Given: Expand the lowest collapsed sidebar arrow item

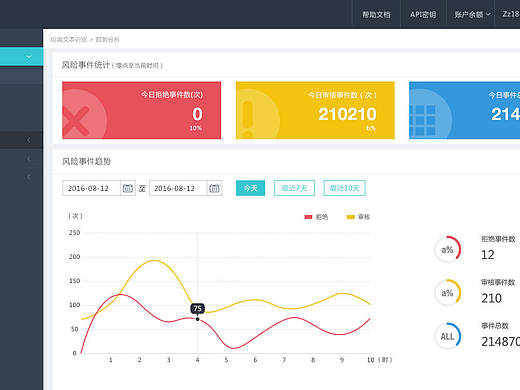Looking at the screenshot, I should (29, 177).
